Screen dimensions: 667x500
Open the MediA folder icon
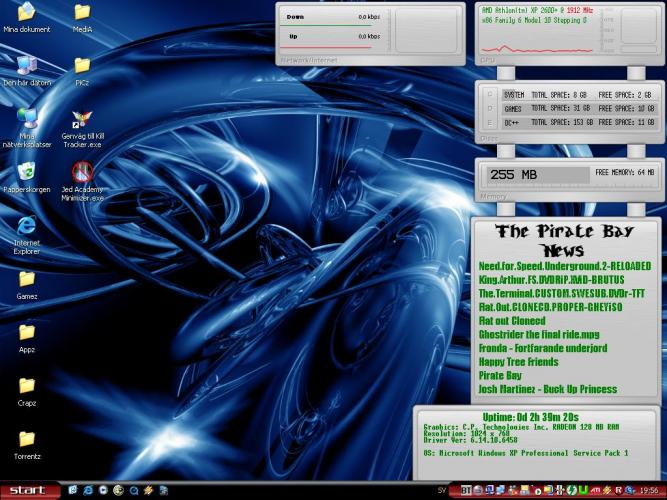point(83,13)
